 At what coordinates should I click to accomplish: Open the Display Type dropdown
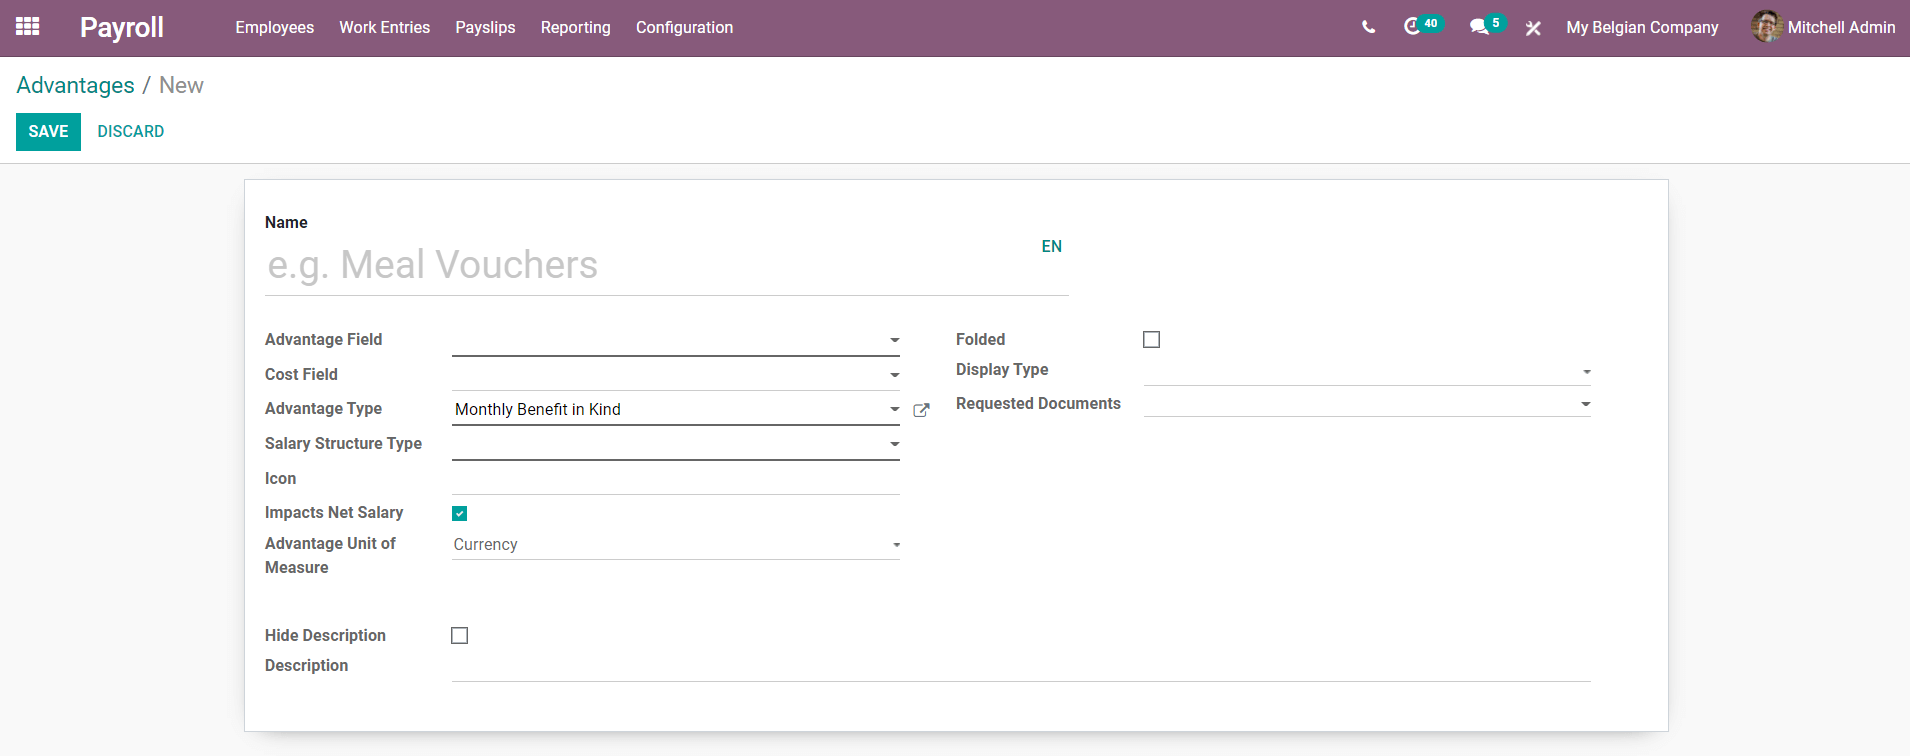(x=1368, y=371)
